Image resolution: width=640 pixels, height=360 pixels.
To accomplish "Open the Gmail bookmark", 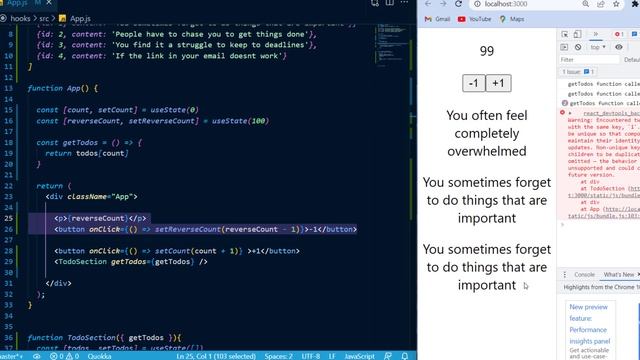I will click(437, 19).
